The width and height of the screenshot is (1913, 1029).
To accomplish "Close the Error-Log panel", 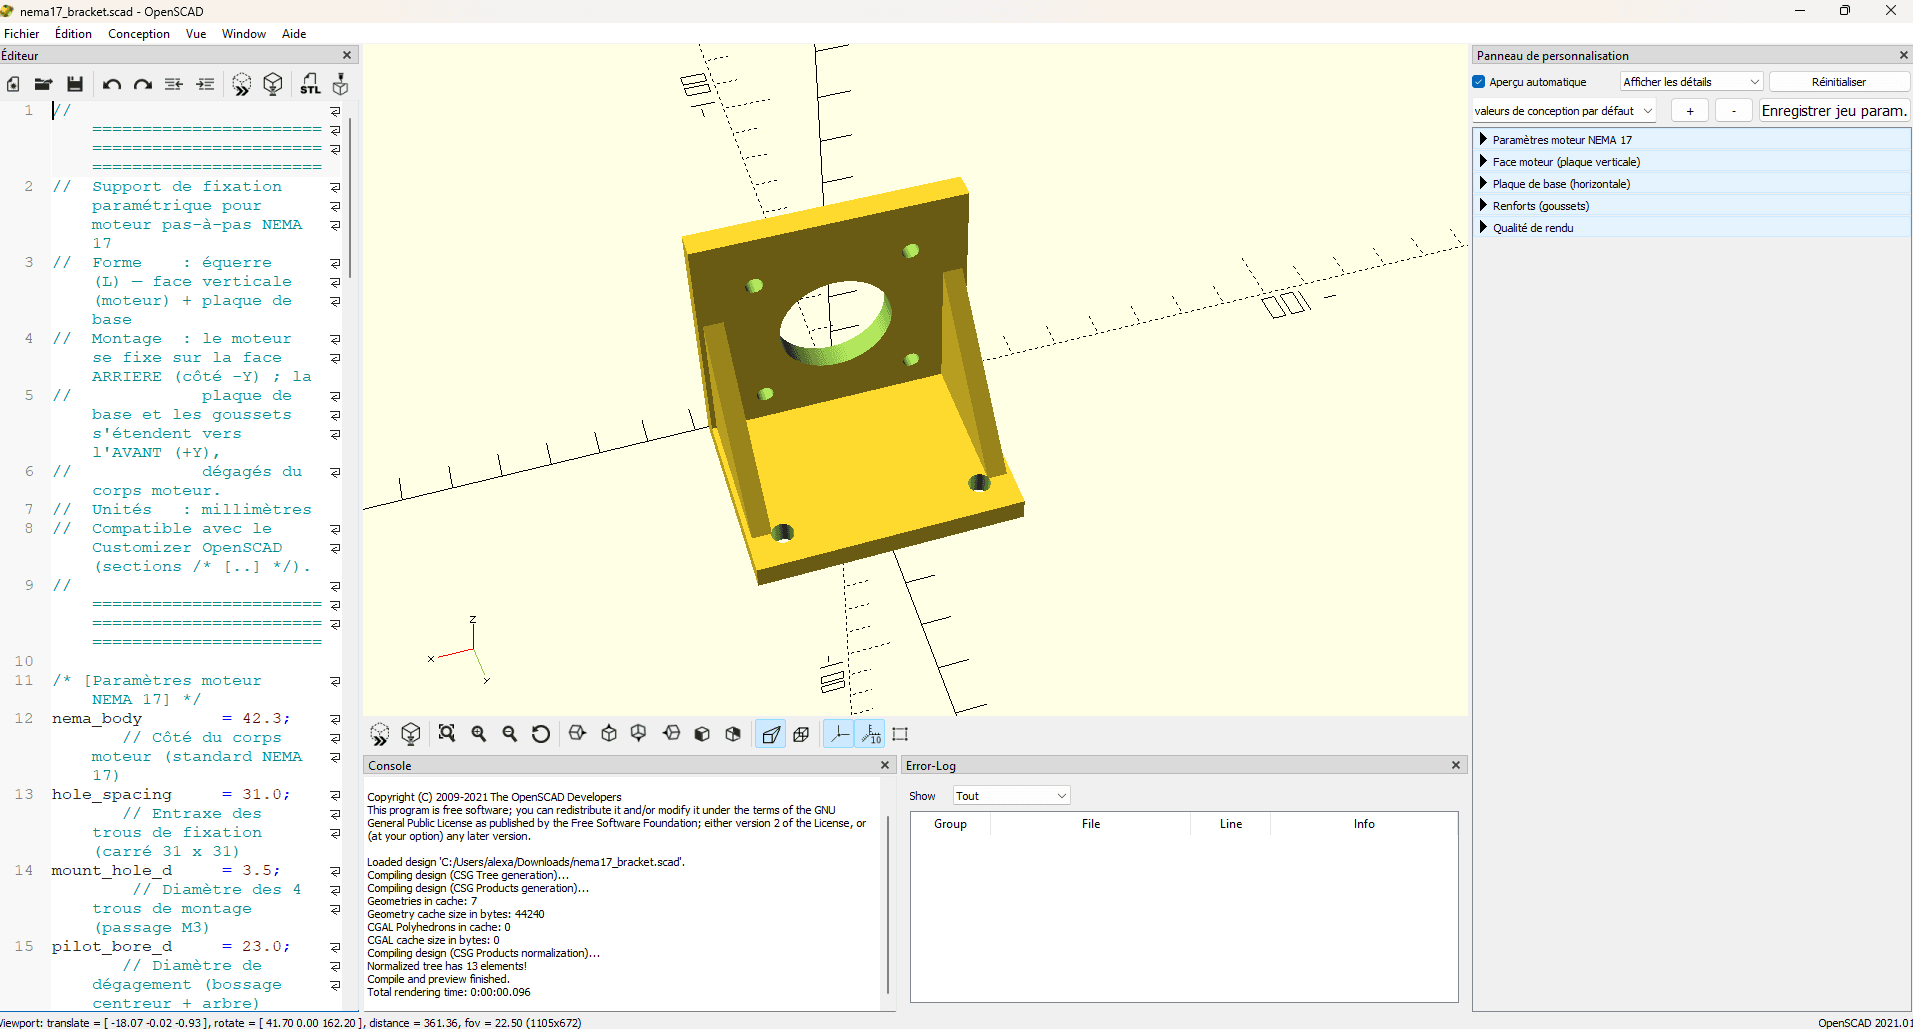I will coord(1456,765).
